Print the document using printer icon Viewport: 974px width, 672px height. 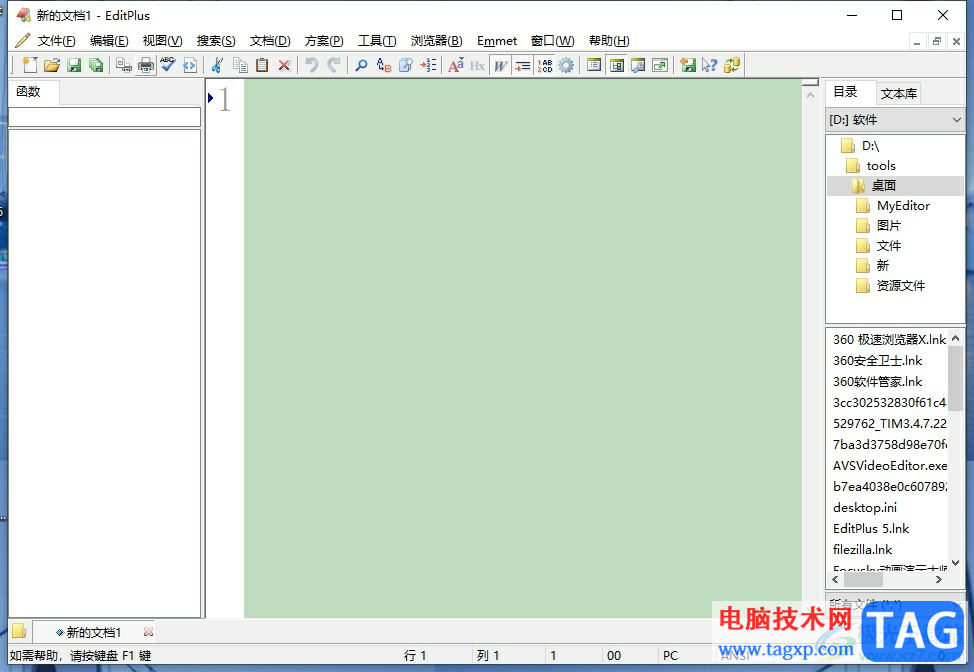[x=146, y=65]
